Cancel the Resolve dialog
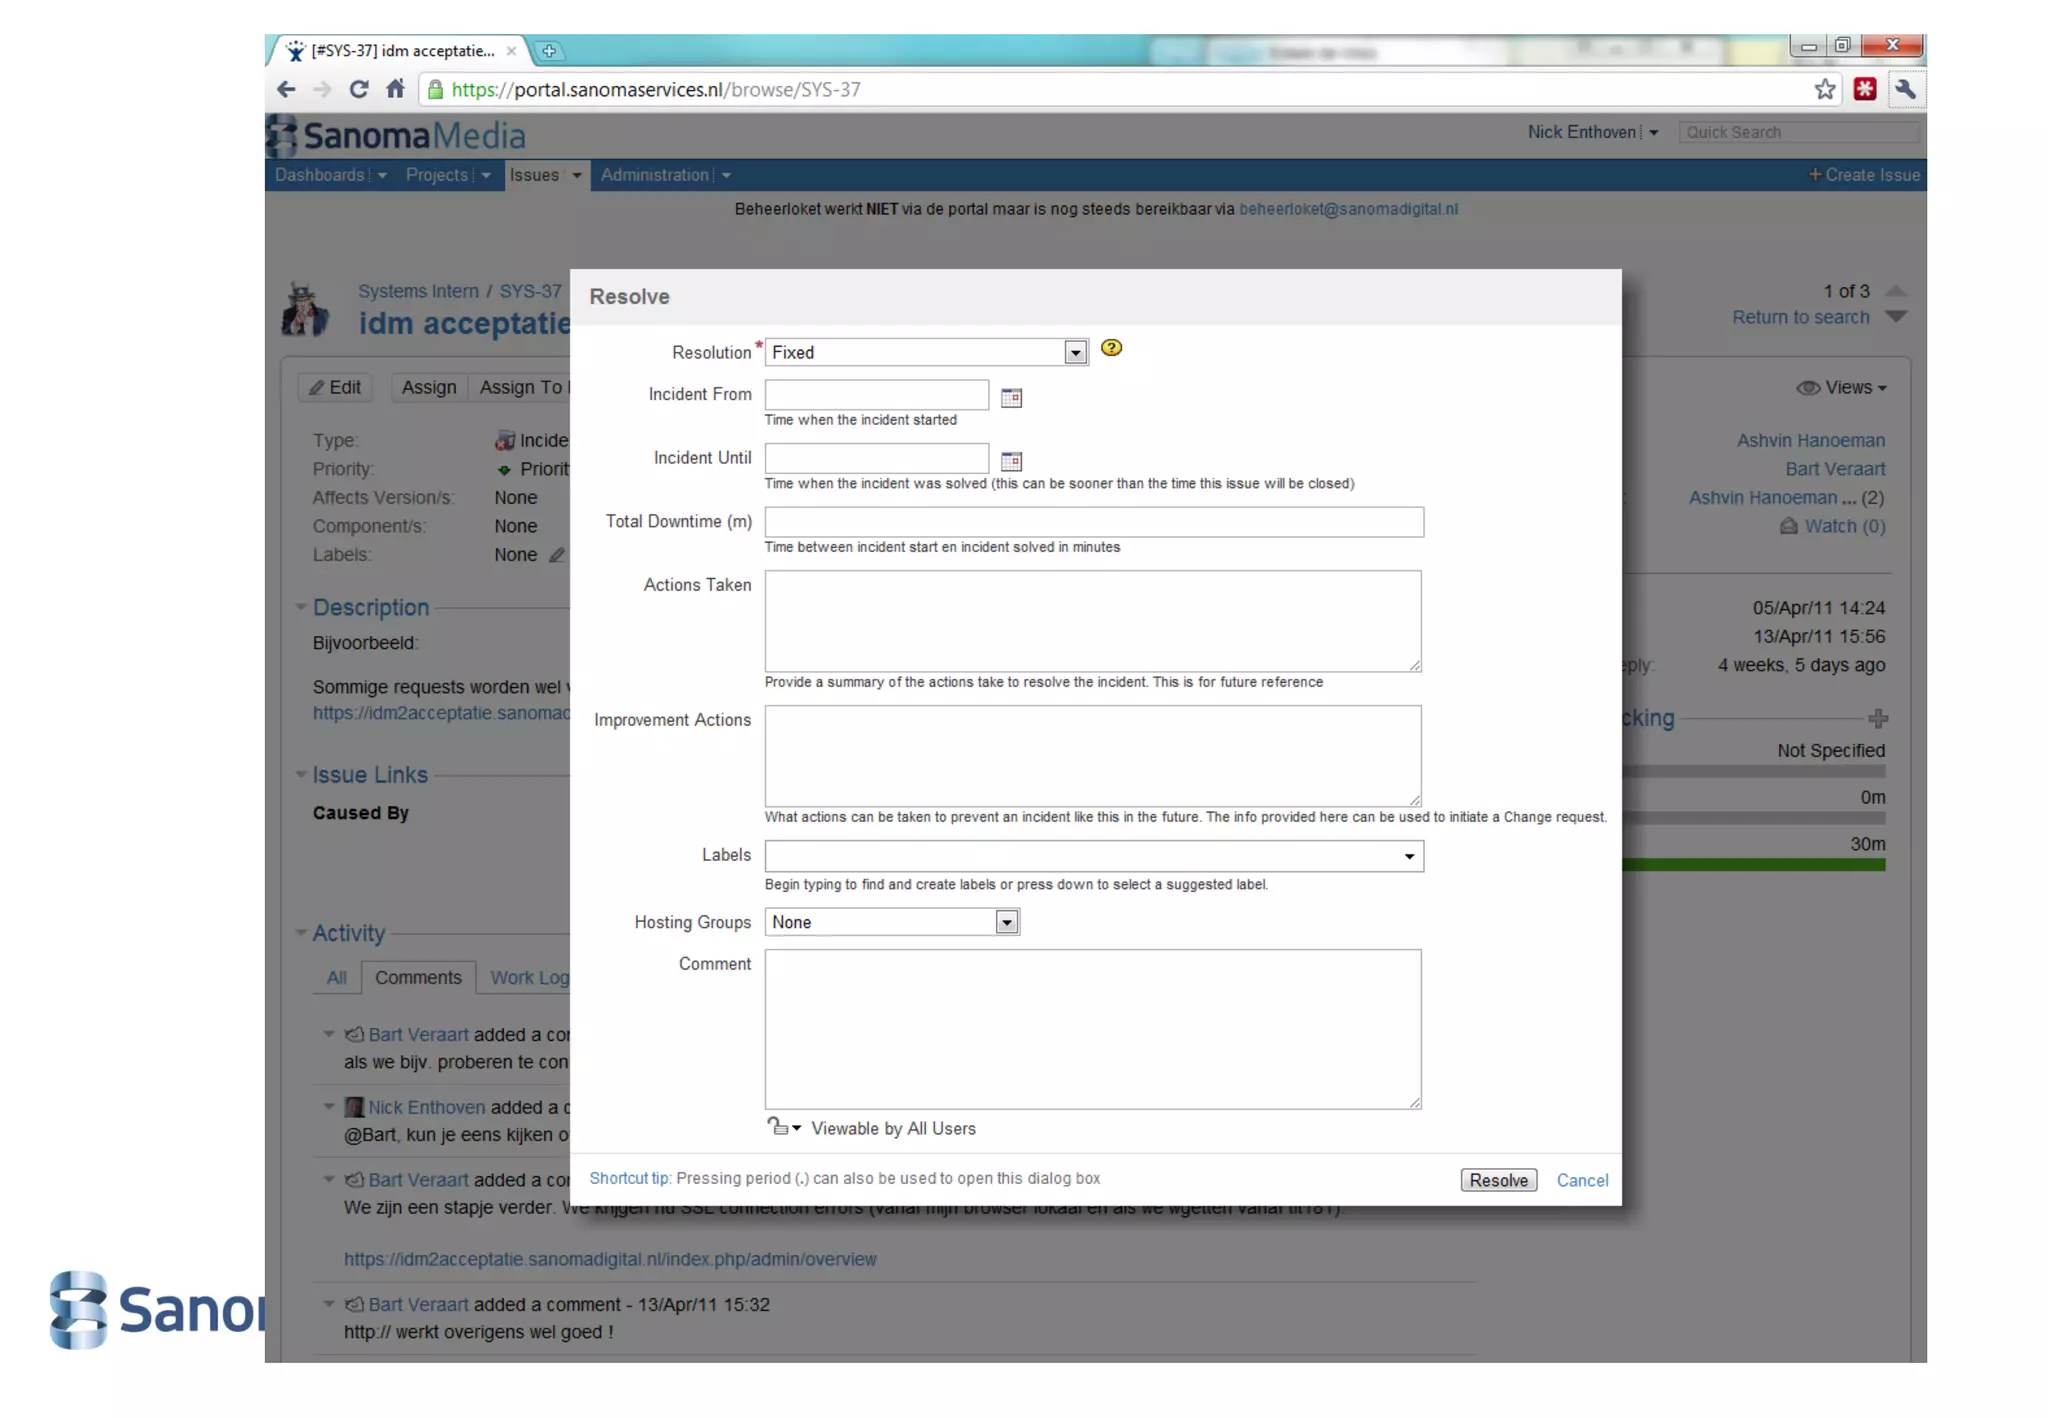 tap(1582, 1180)
